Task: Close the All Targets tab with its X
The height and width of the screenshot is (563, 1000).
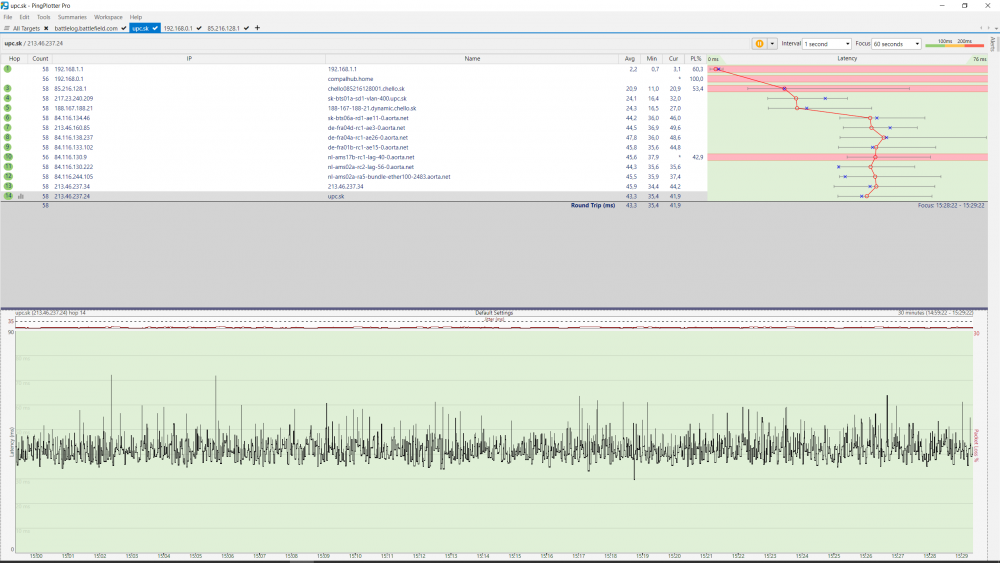Action: point(48,28)
